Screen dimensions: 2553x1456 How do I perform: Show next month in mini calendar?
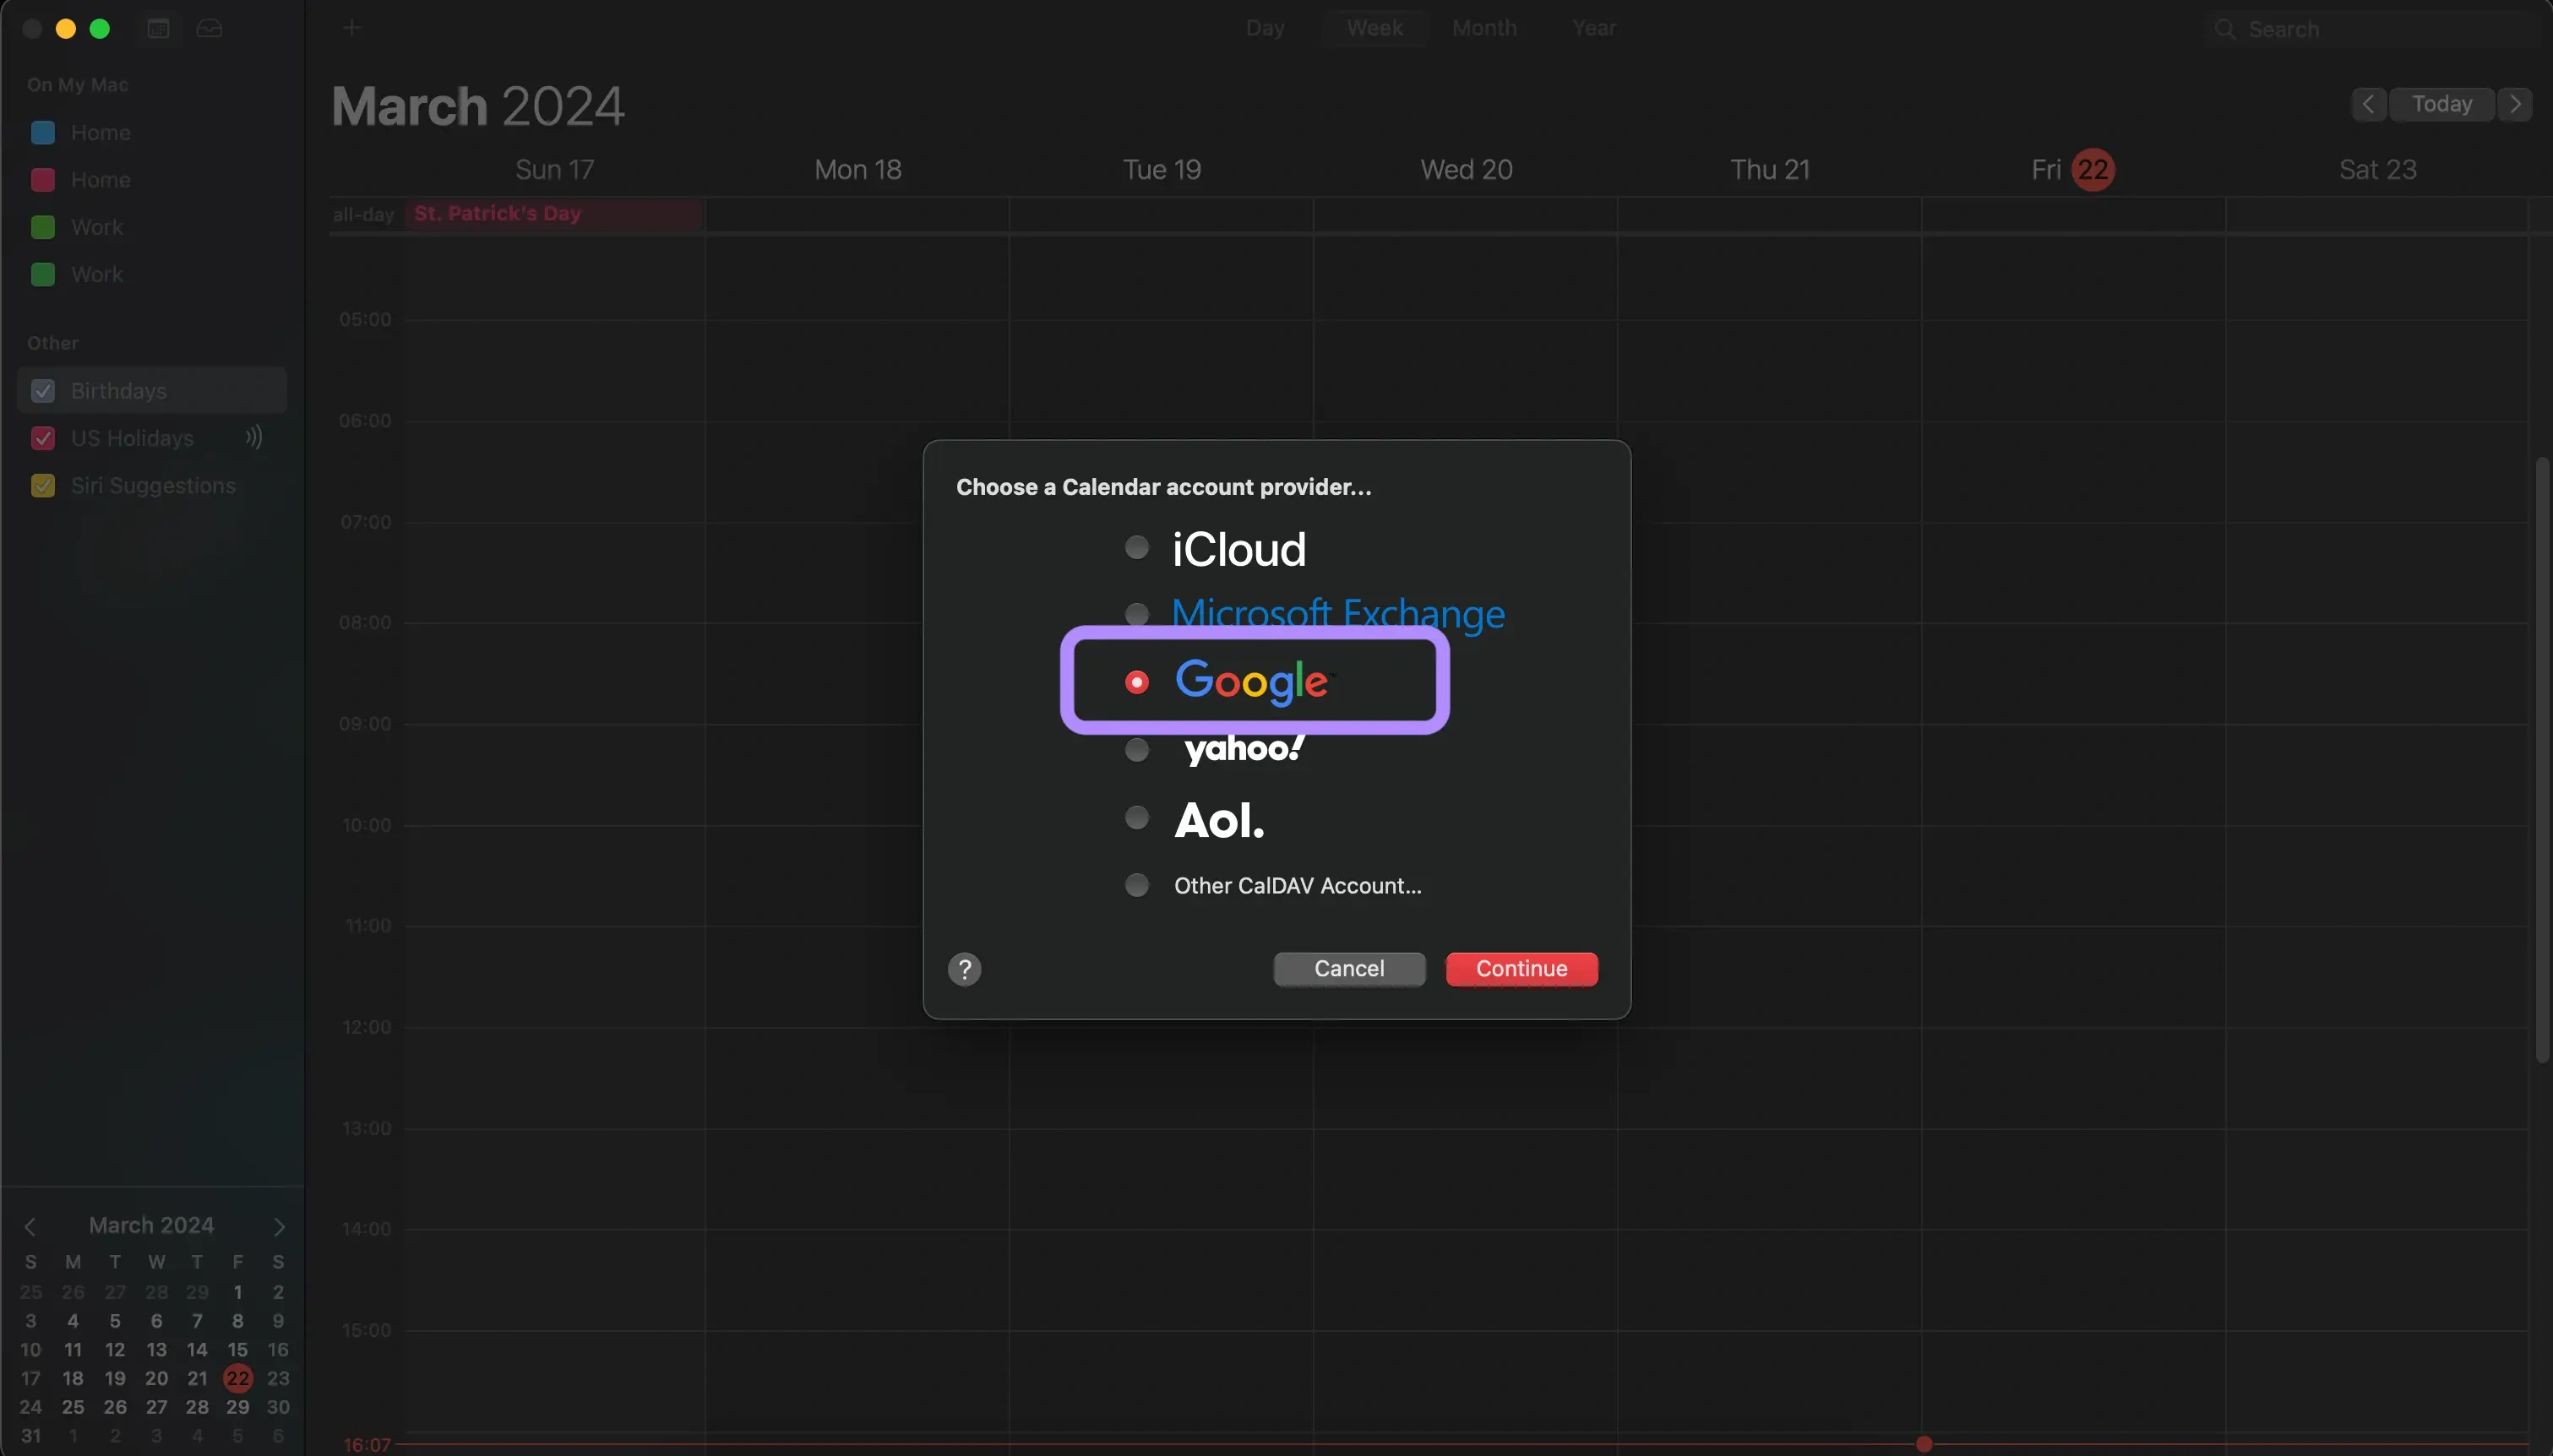click(279, 1226)
